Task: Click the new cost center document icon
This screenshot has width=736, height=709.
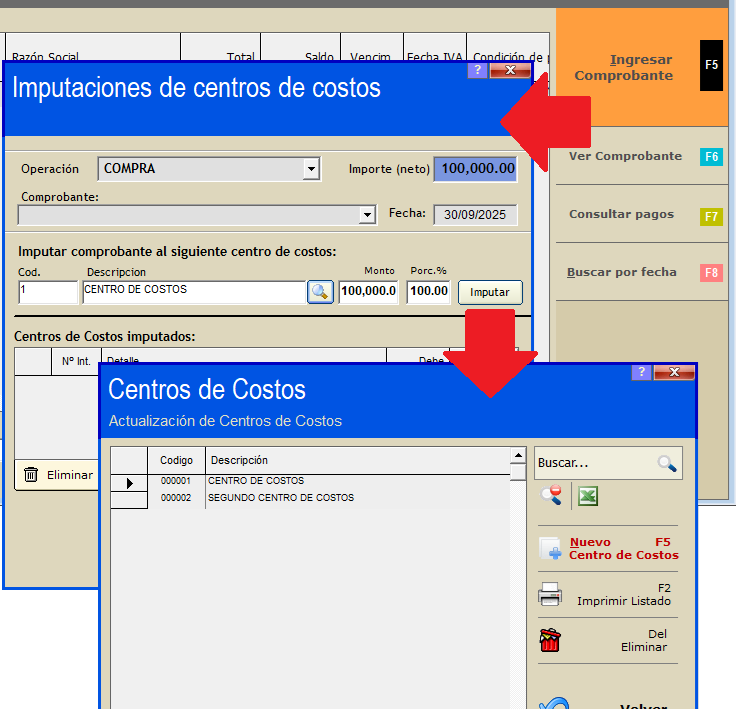Action: (550, 548)
